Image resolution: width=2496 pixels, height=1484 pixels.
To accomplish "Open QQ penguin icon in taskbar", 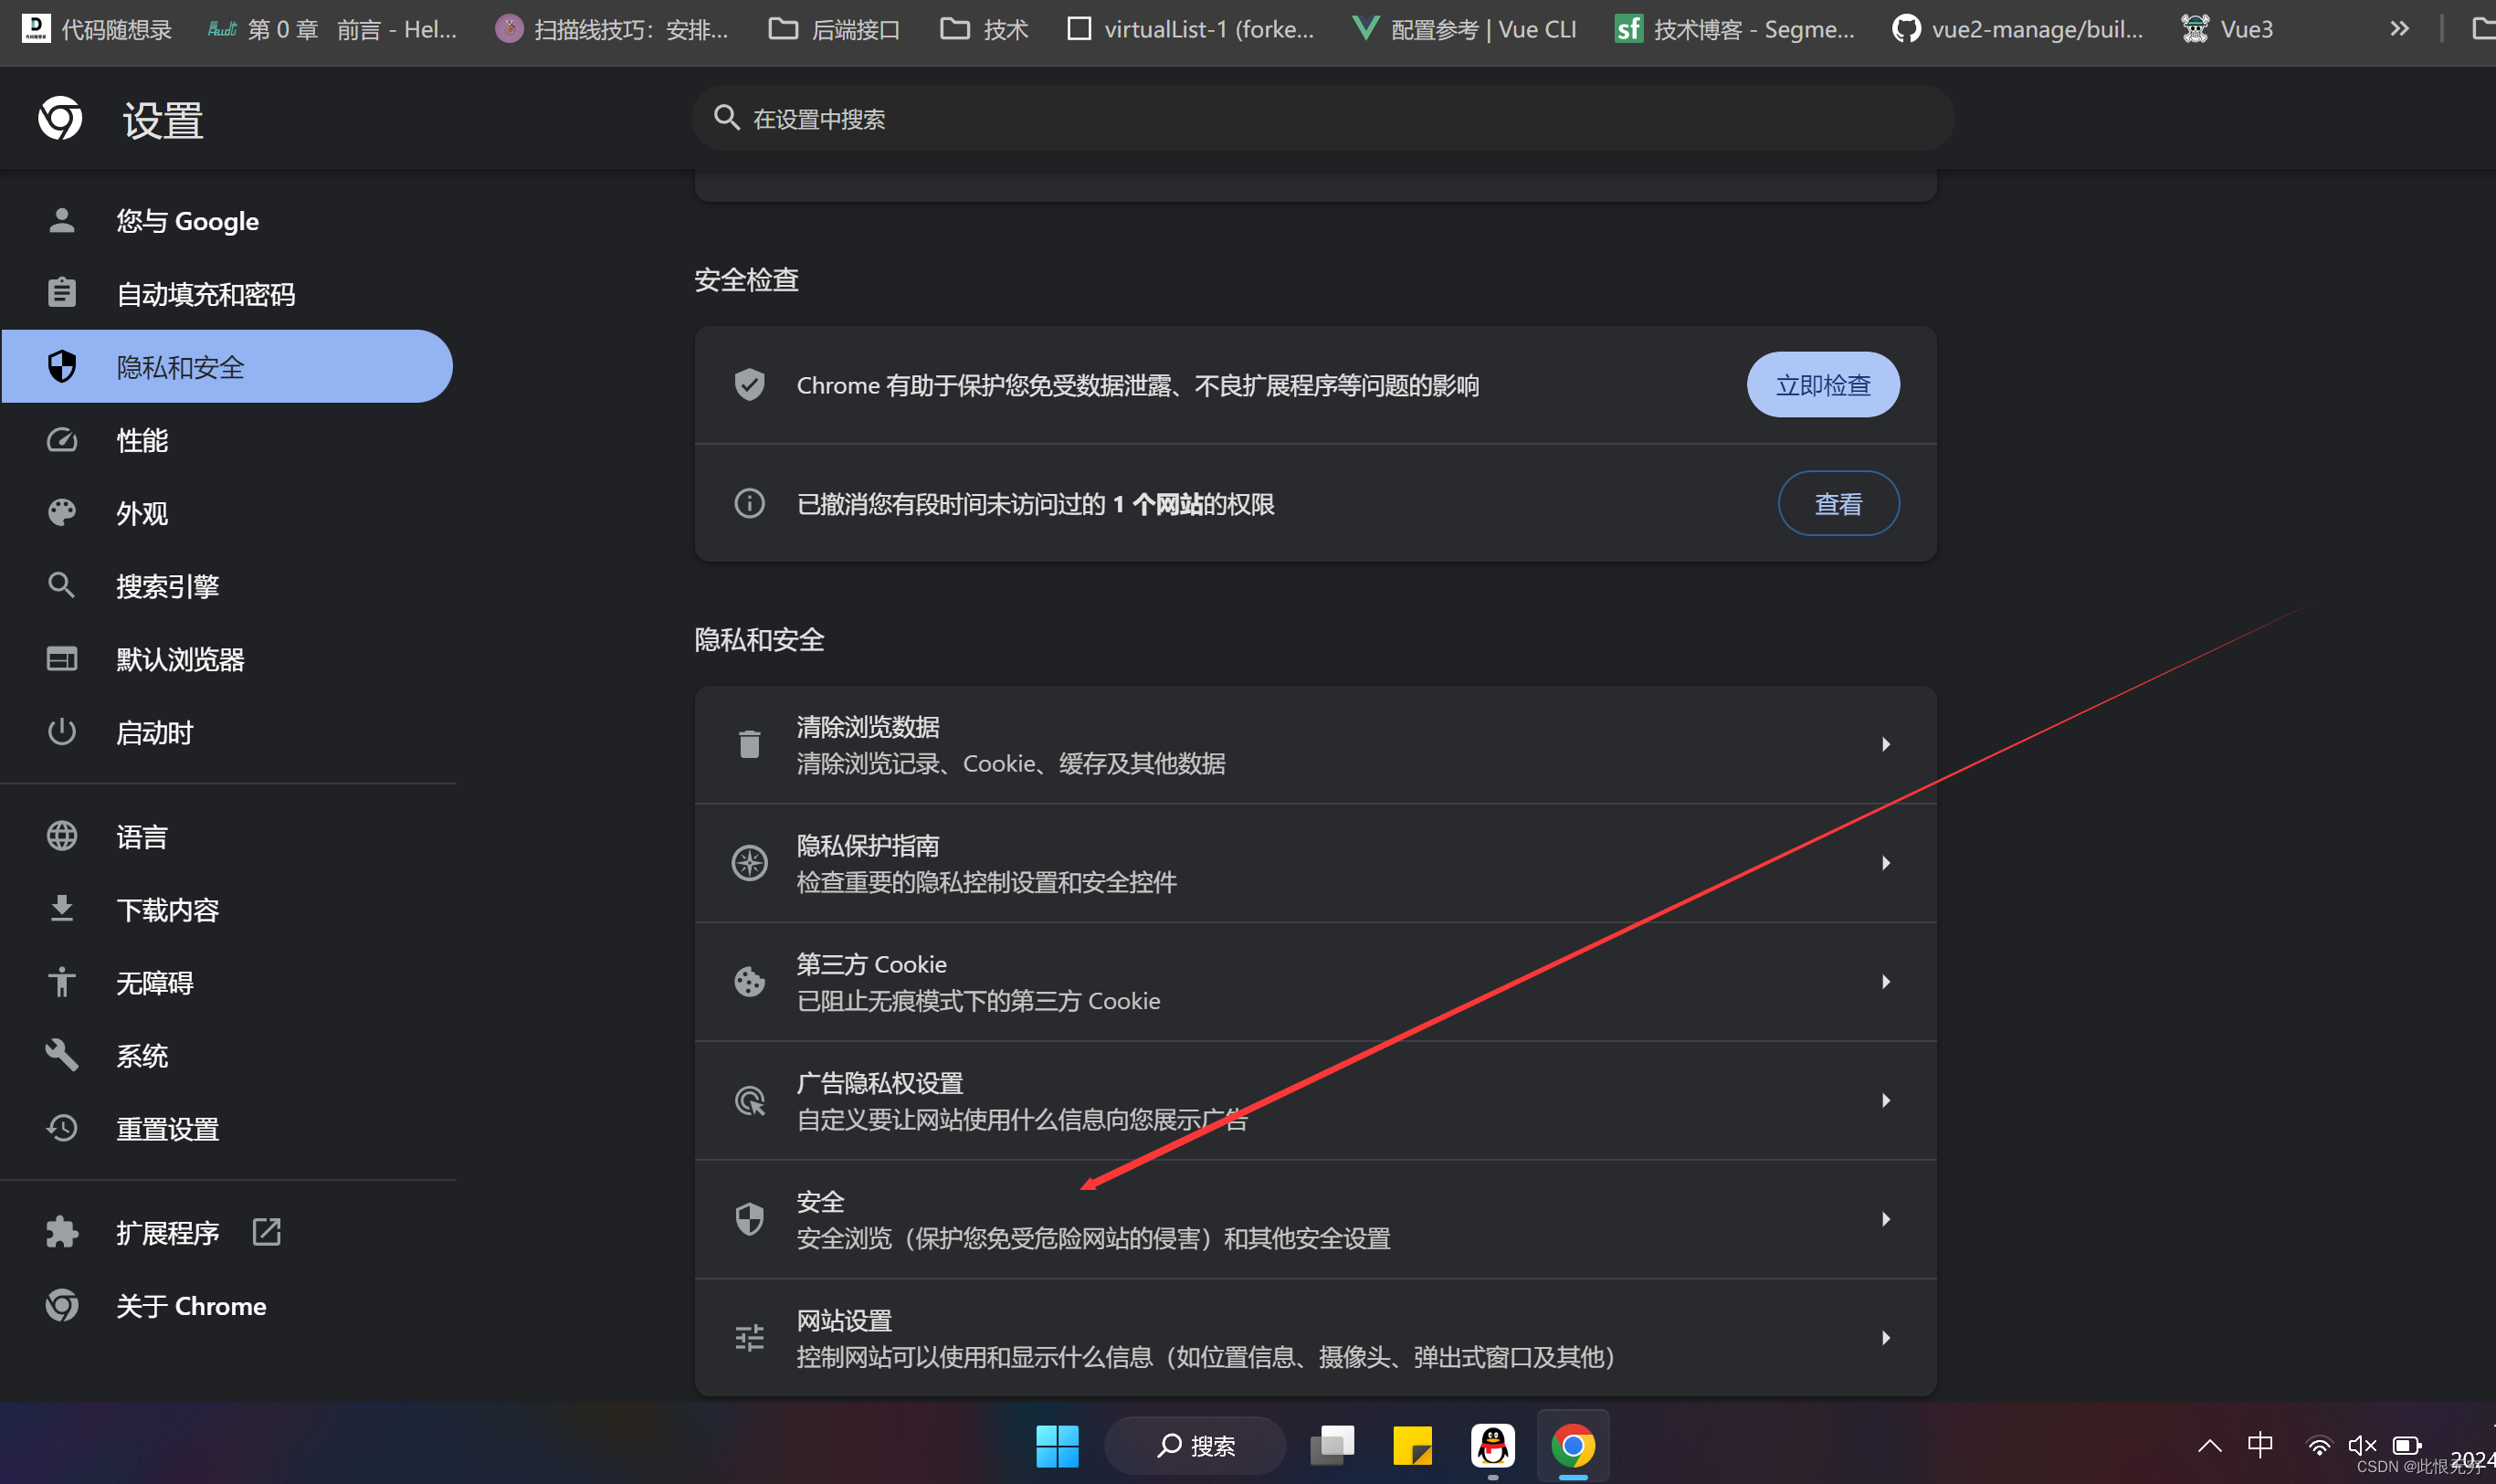I will (x=1492, y=1446).
